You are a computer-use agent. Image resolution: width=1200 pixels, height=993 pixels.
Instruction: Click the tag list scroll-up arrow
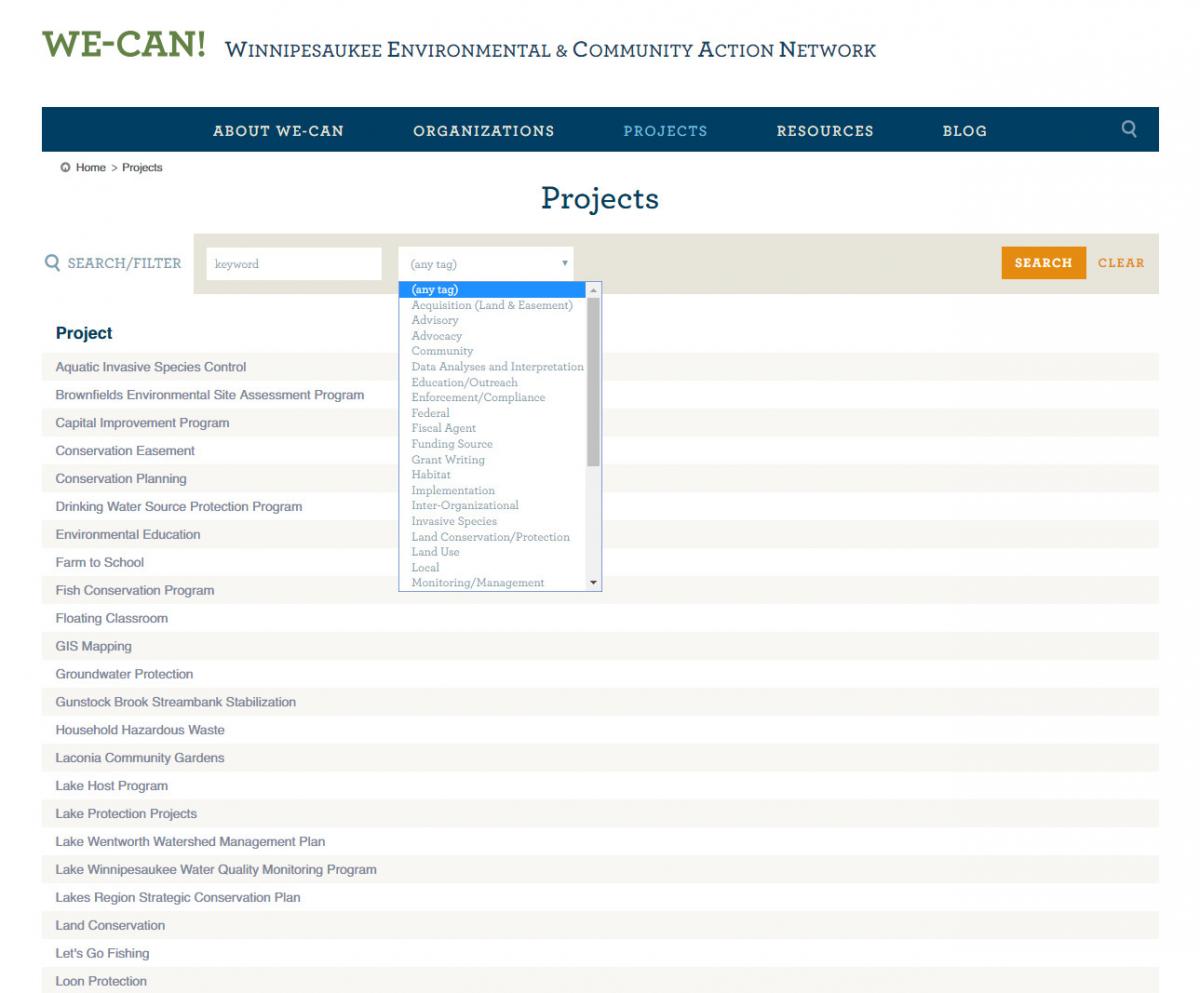tap(594, 290)
